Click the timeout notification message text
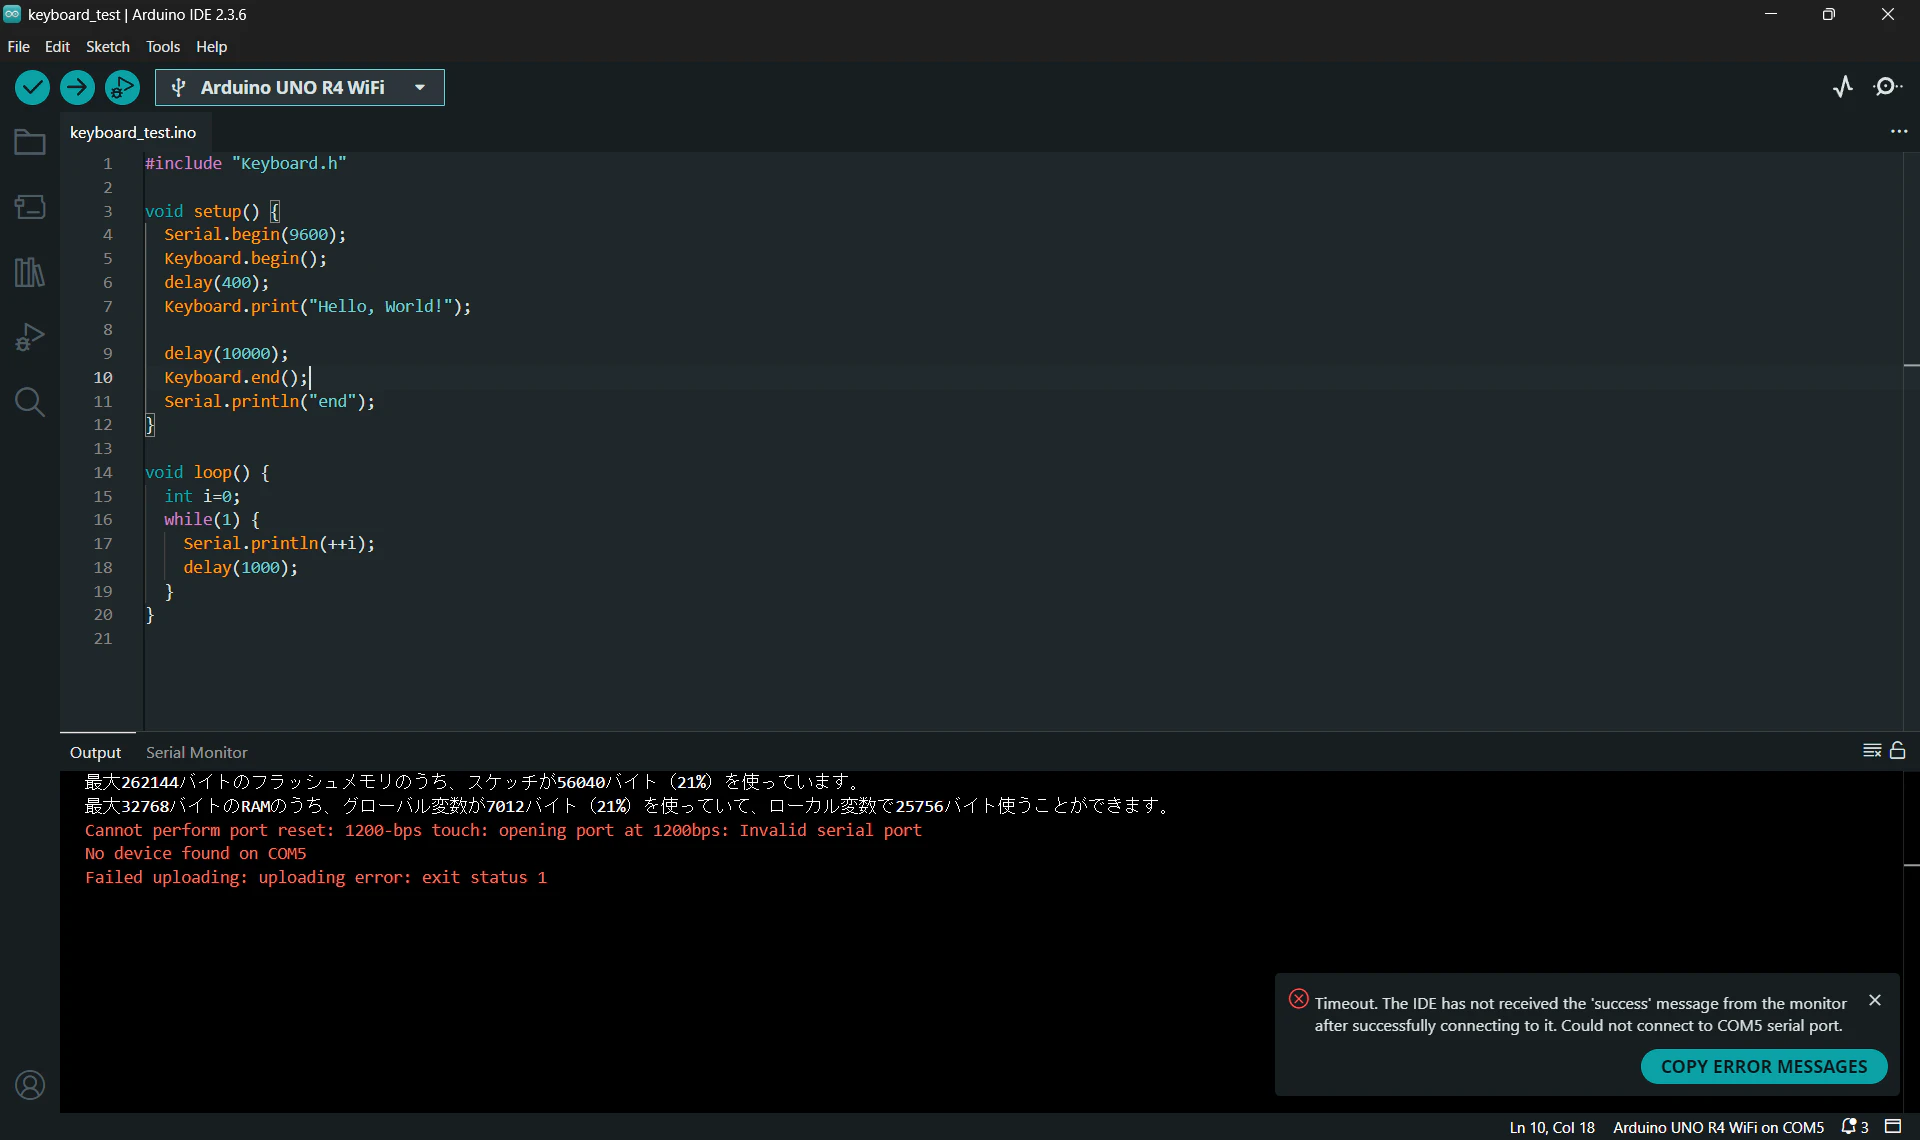Screen dimensions: 1920x1140 pyautogui.click(x=1580, y=1014)
